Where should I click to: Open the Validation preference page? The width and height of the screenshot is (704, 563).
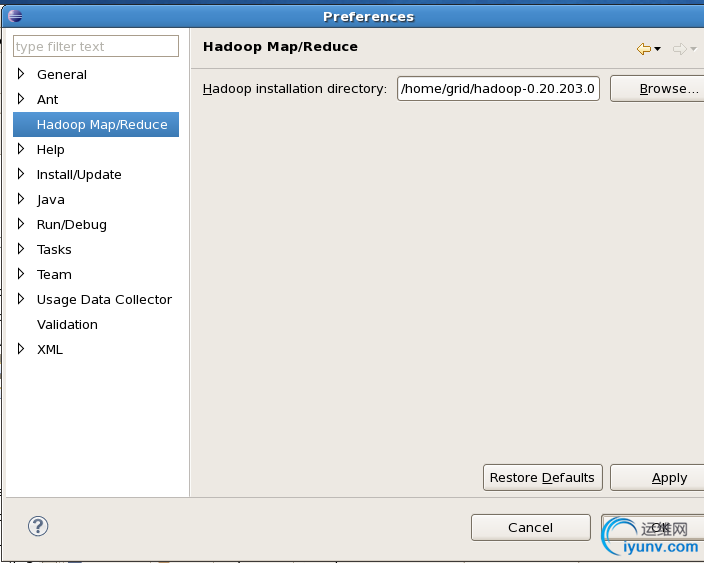point(67,324)
